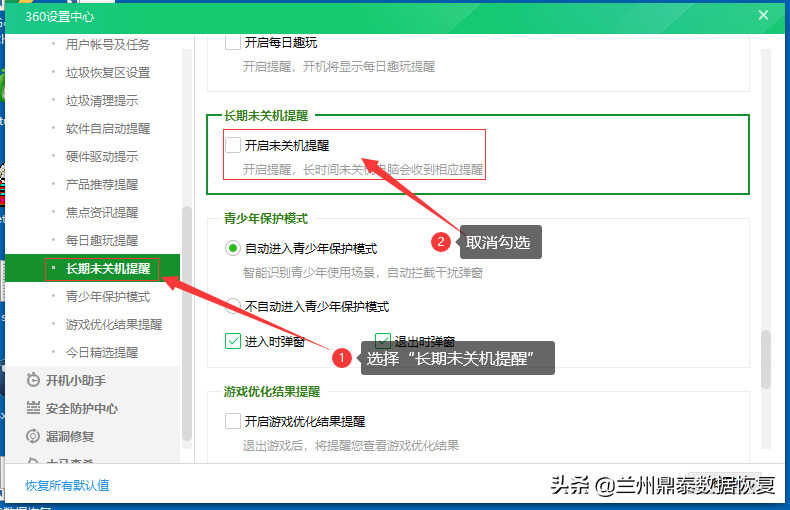Screen dimensions: 790x510
Task: Click the right content pane scrollbar thumb
Action: pyautogui.click(x=765, y=359)
